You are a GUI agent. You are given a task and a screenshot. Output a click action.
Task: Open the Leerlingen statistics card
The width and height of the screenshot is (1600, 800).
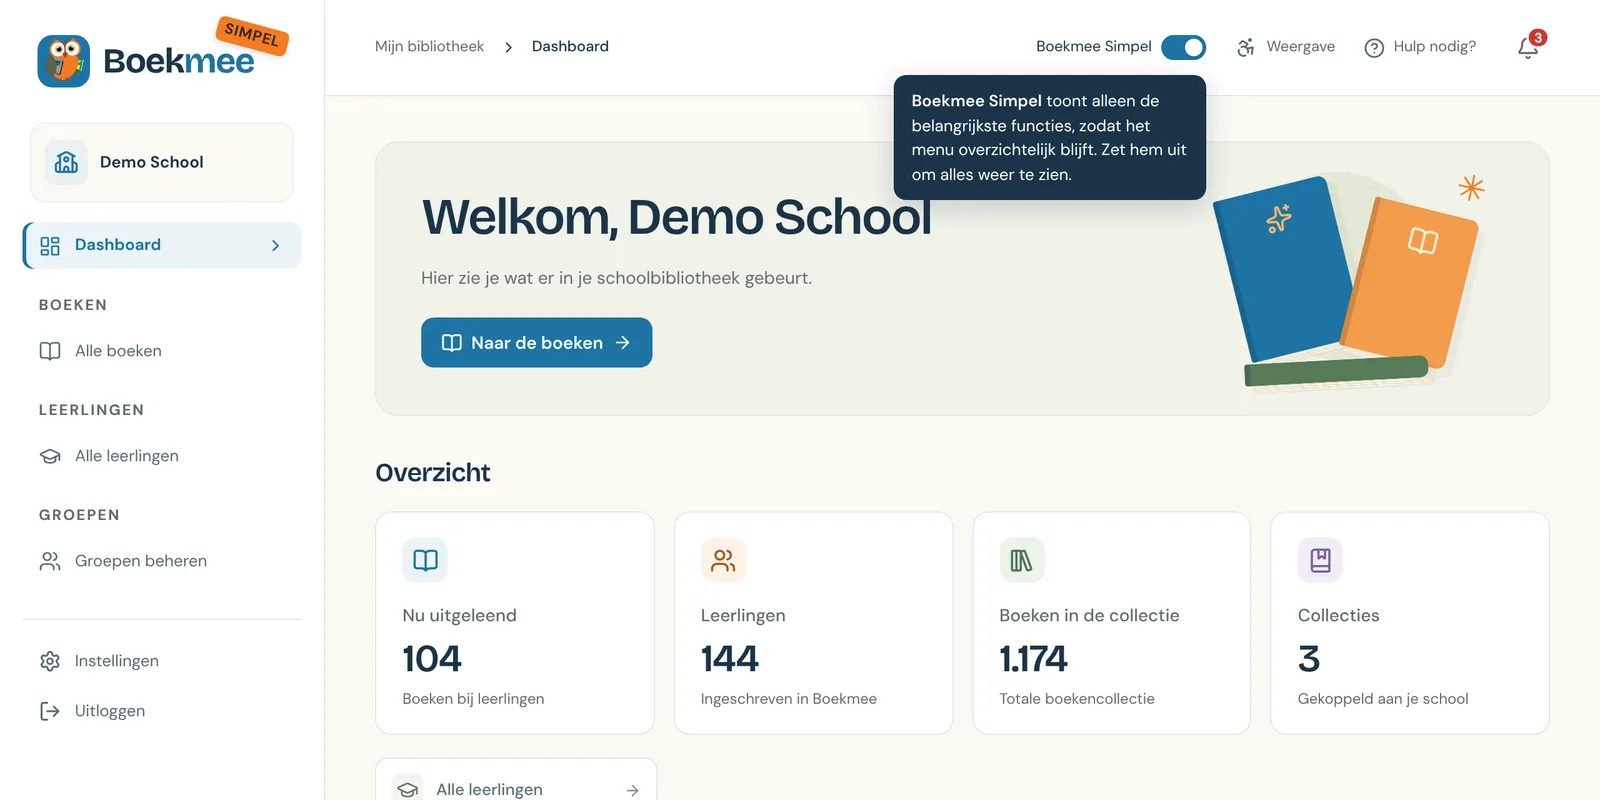pyautogui.click(x=813, y=623)
